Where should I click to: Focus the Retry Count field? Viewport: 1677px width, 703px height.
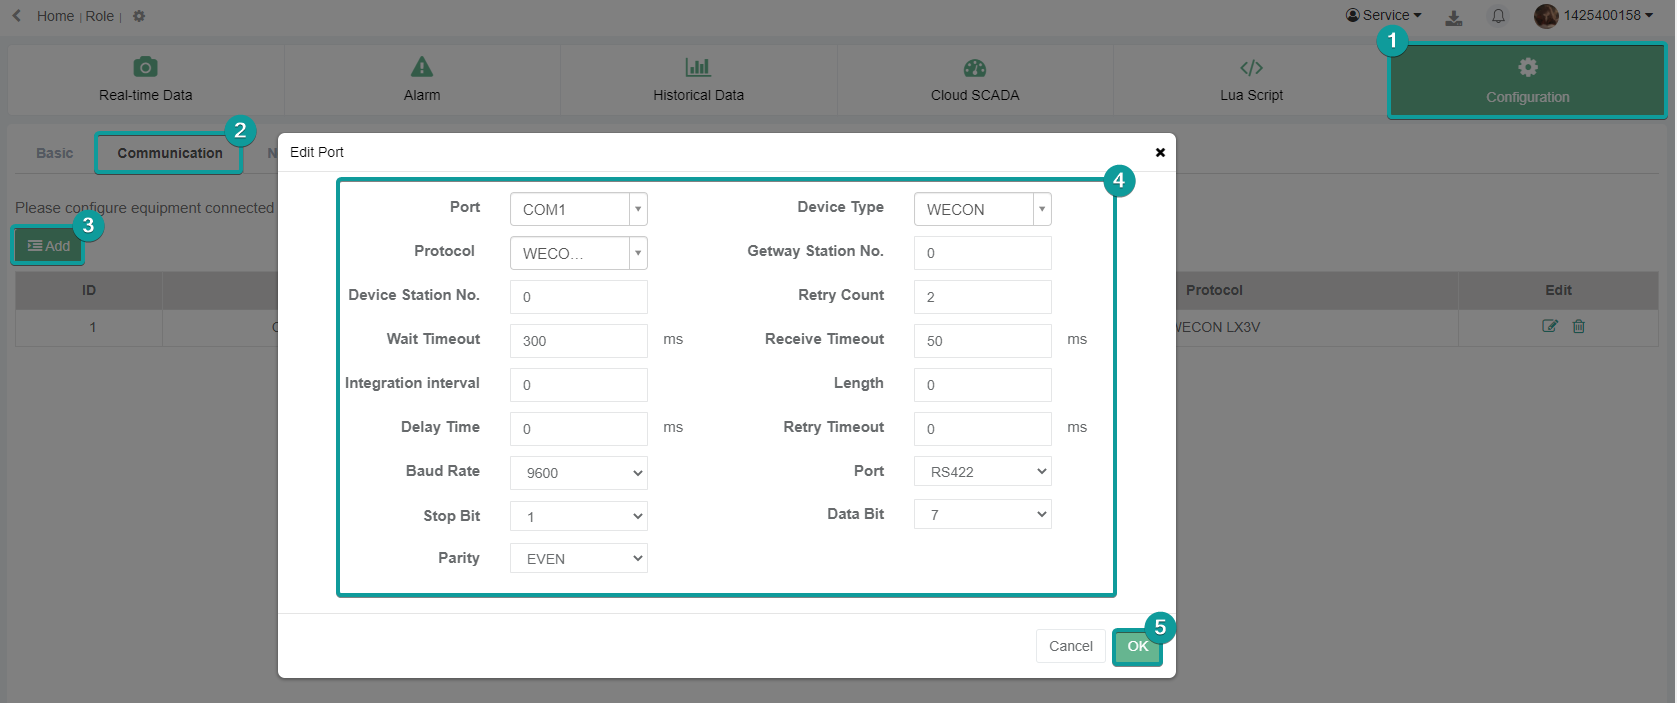(x=983, y=297)
